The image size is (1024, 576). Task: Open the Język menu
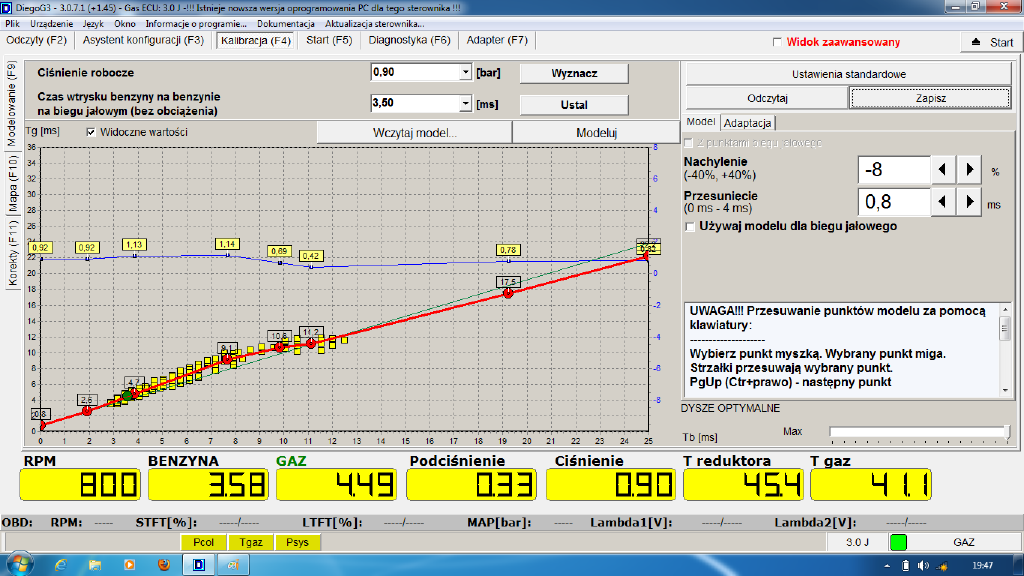93,24
